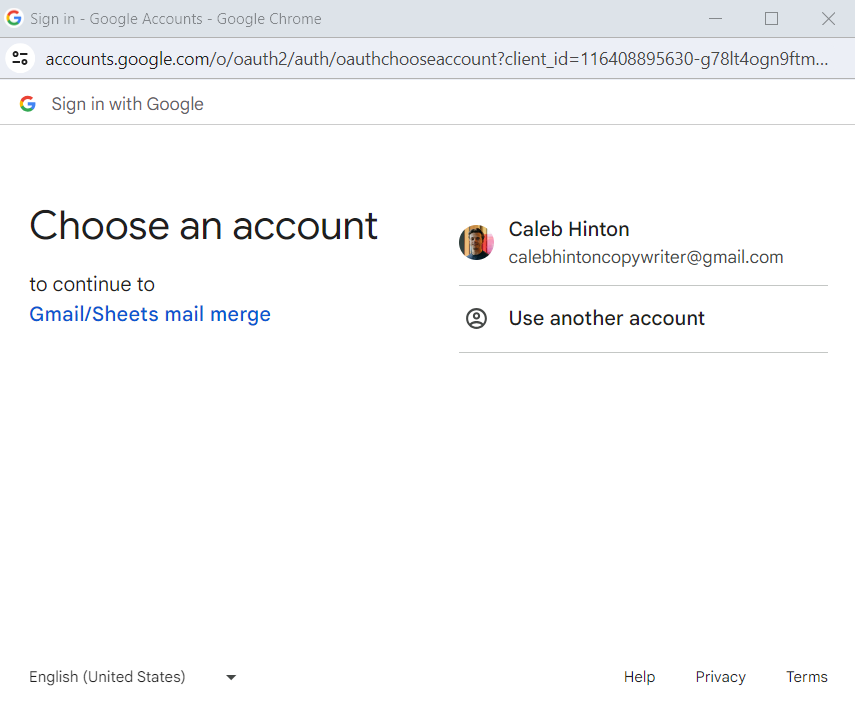This screenshot has height=713, width=855.
Task: Click the Sign in with Google text
Action: coord(127,104)
